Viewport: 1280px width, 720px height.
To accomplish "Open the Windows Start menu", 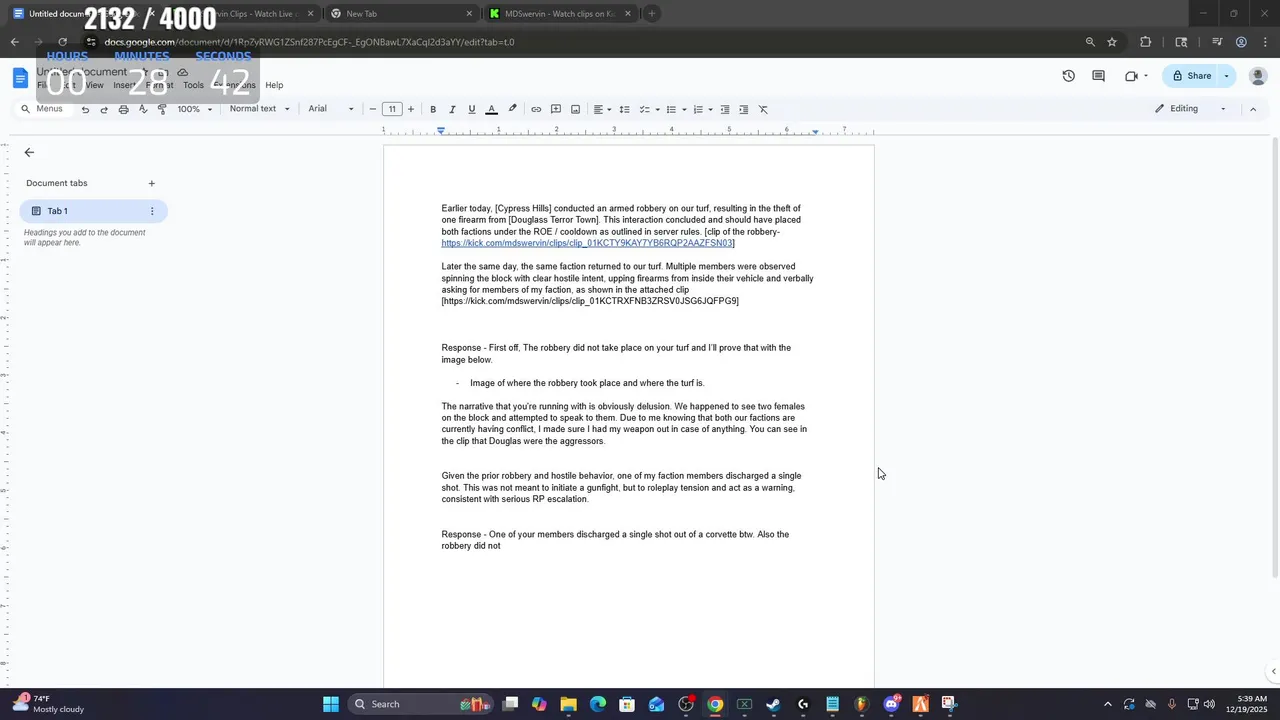I will 331,704.
